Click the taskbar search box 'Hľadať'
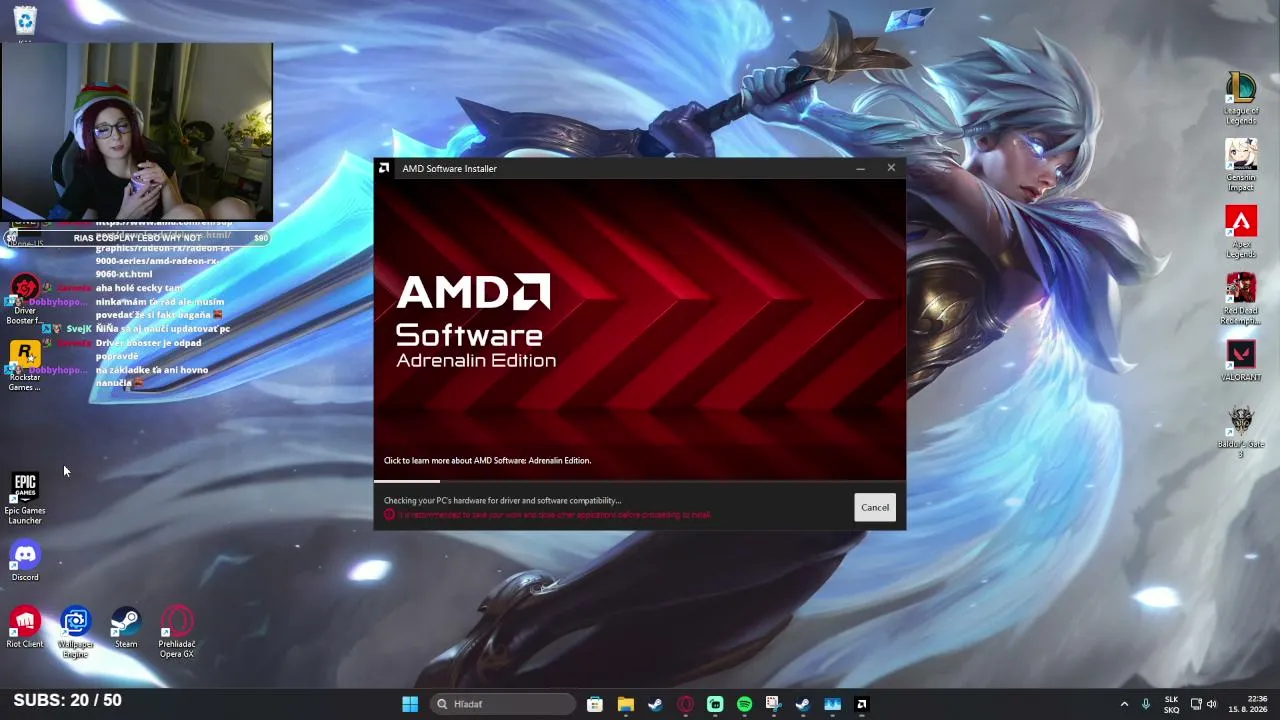Screen dimensions: 1280x720 (x=503, y=704)
